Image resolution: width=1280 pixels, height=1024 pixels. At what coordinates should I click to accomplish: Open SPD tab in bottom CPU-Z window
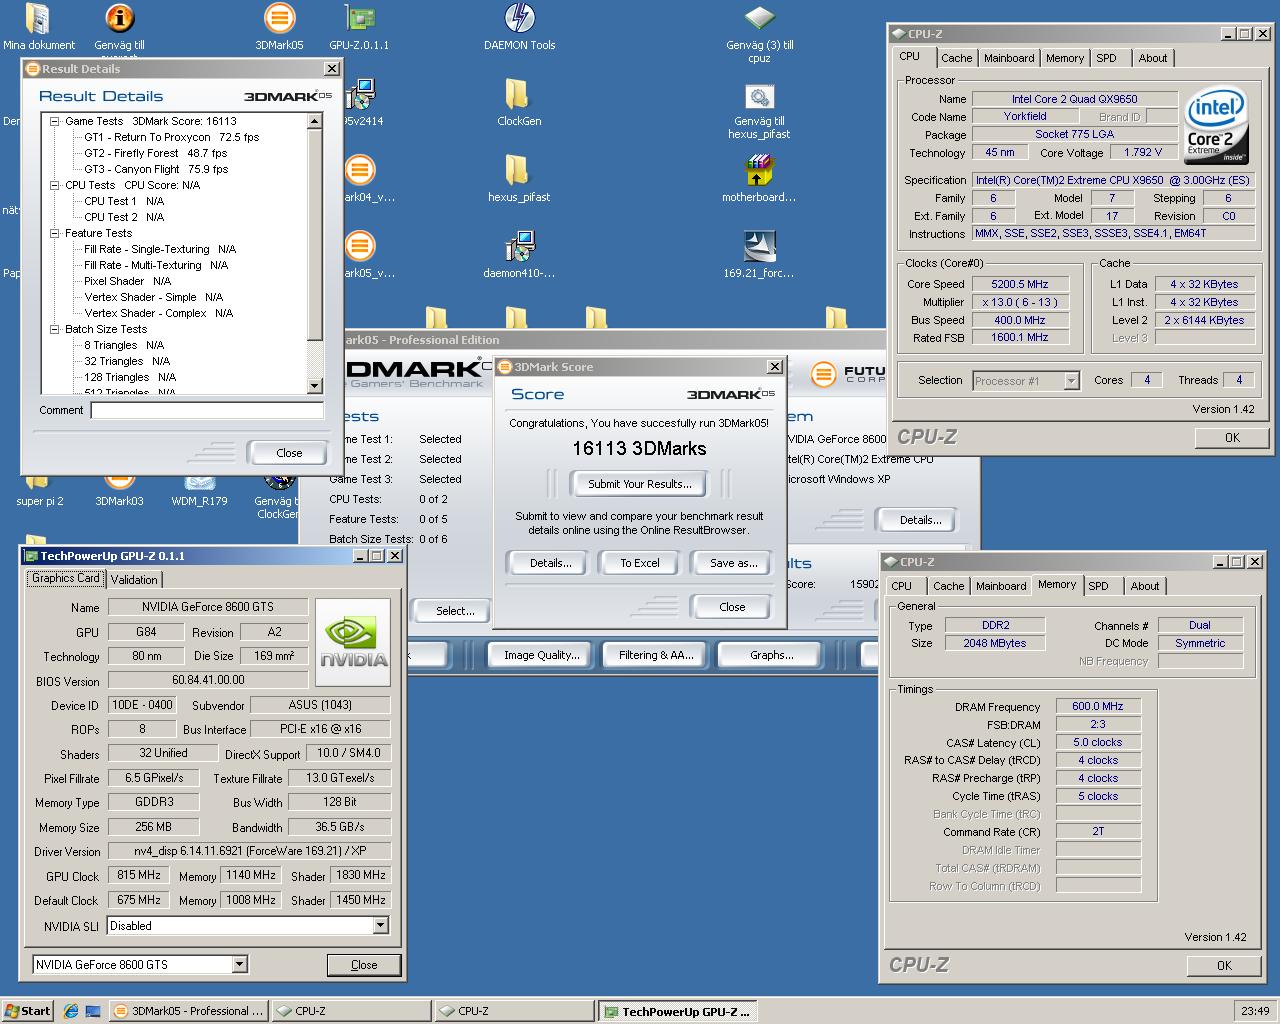(1098, 586)
